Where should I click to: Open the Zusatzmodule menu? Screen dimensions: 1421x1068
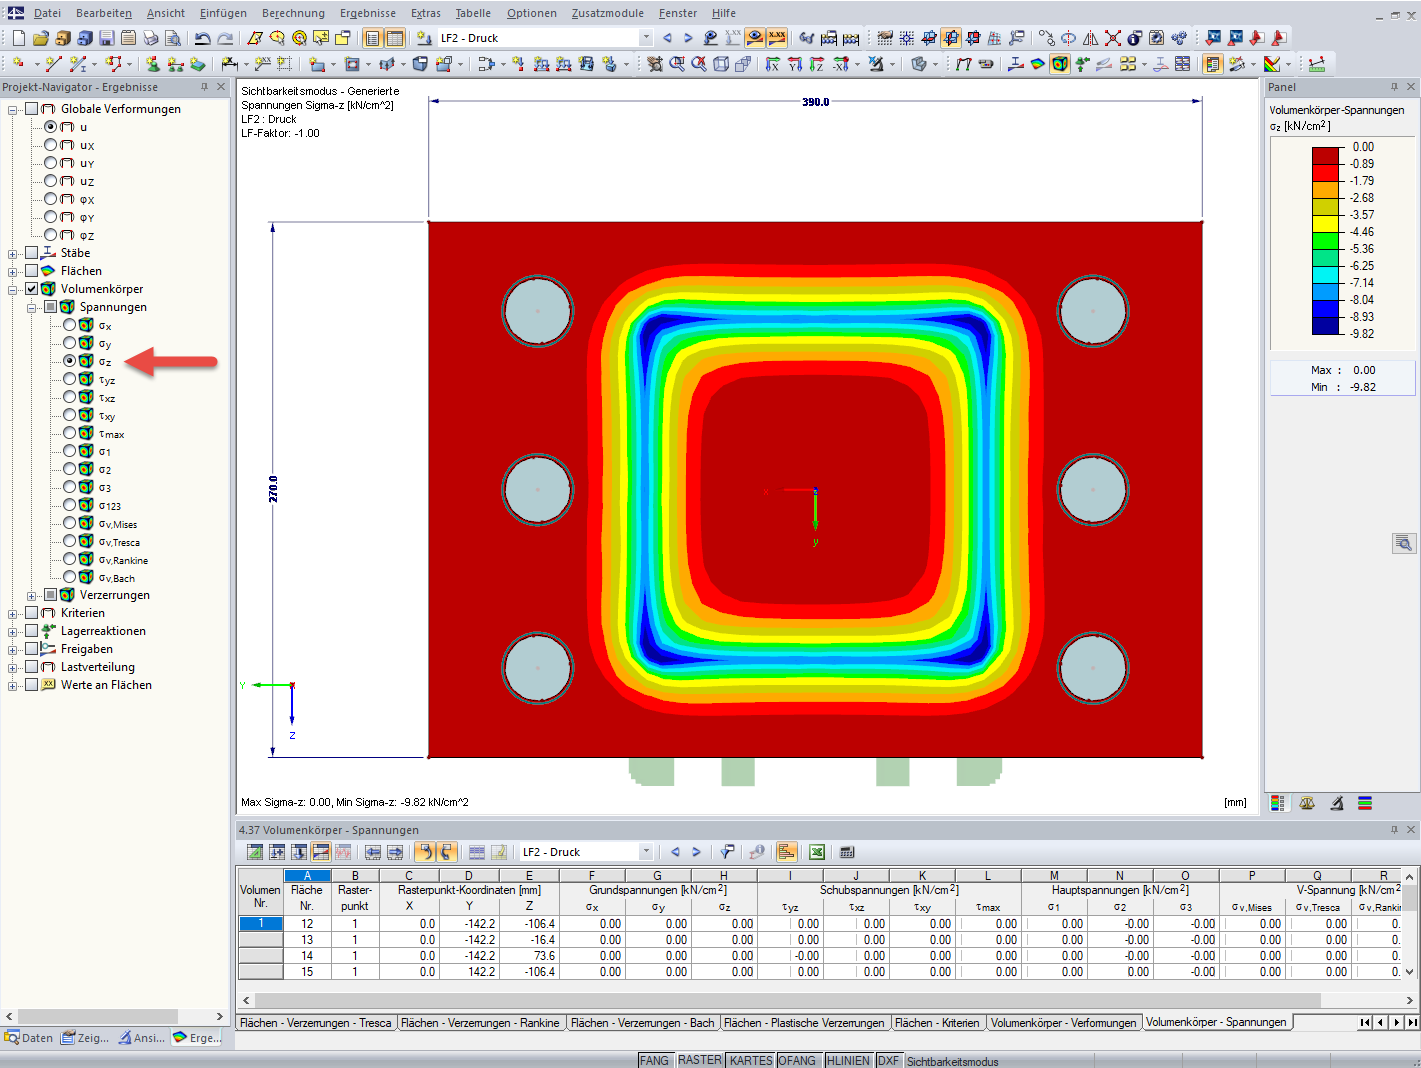tap(608, 13)
